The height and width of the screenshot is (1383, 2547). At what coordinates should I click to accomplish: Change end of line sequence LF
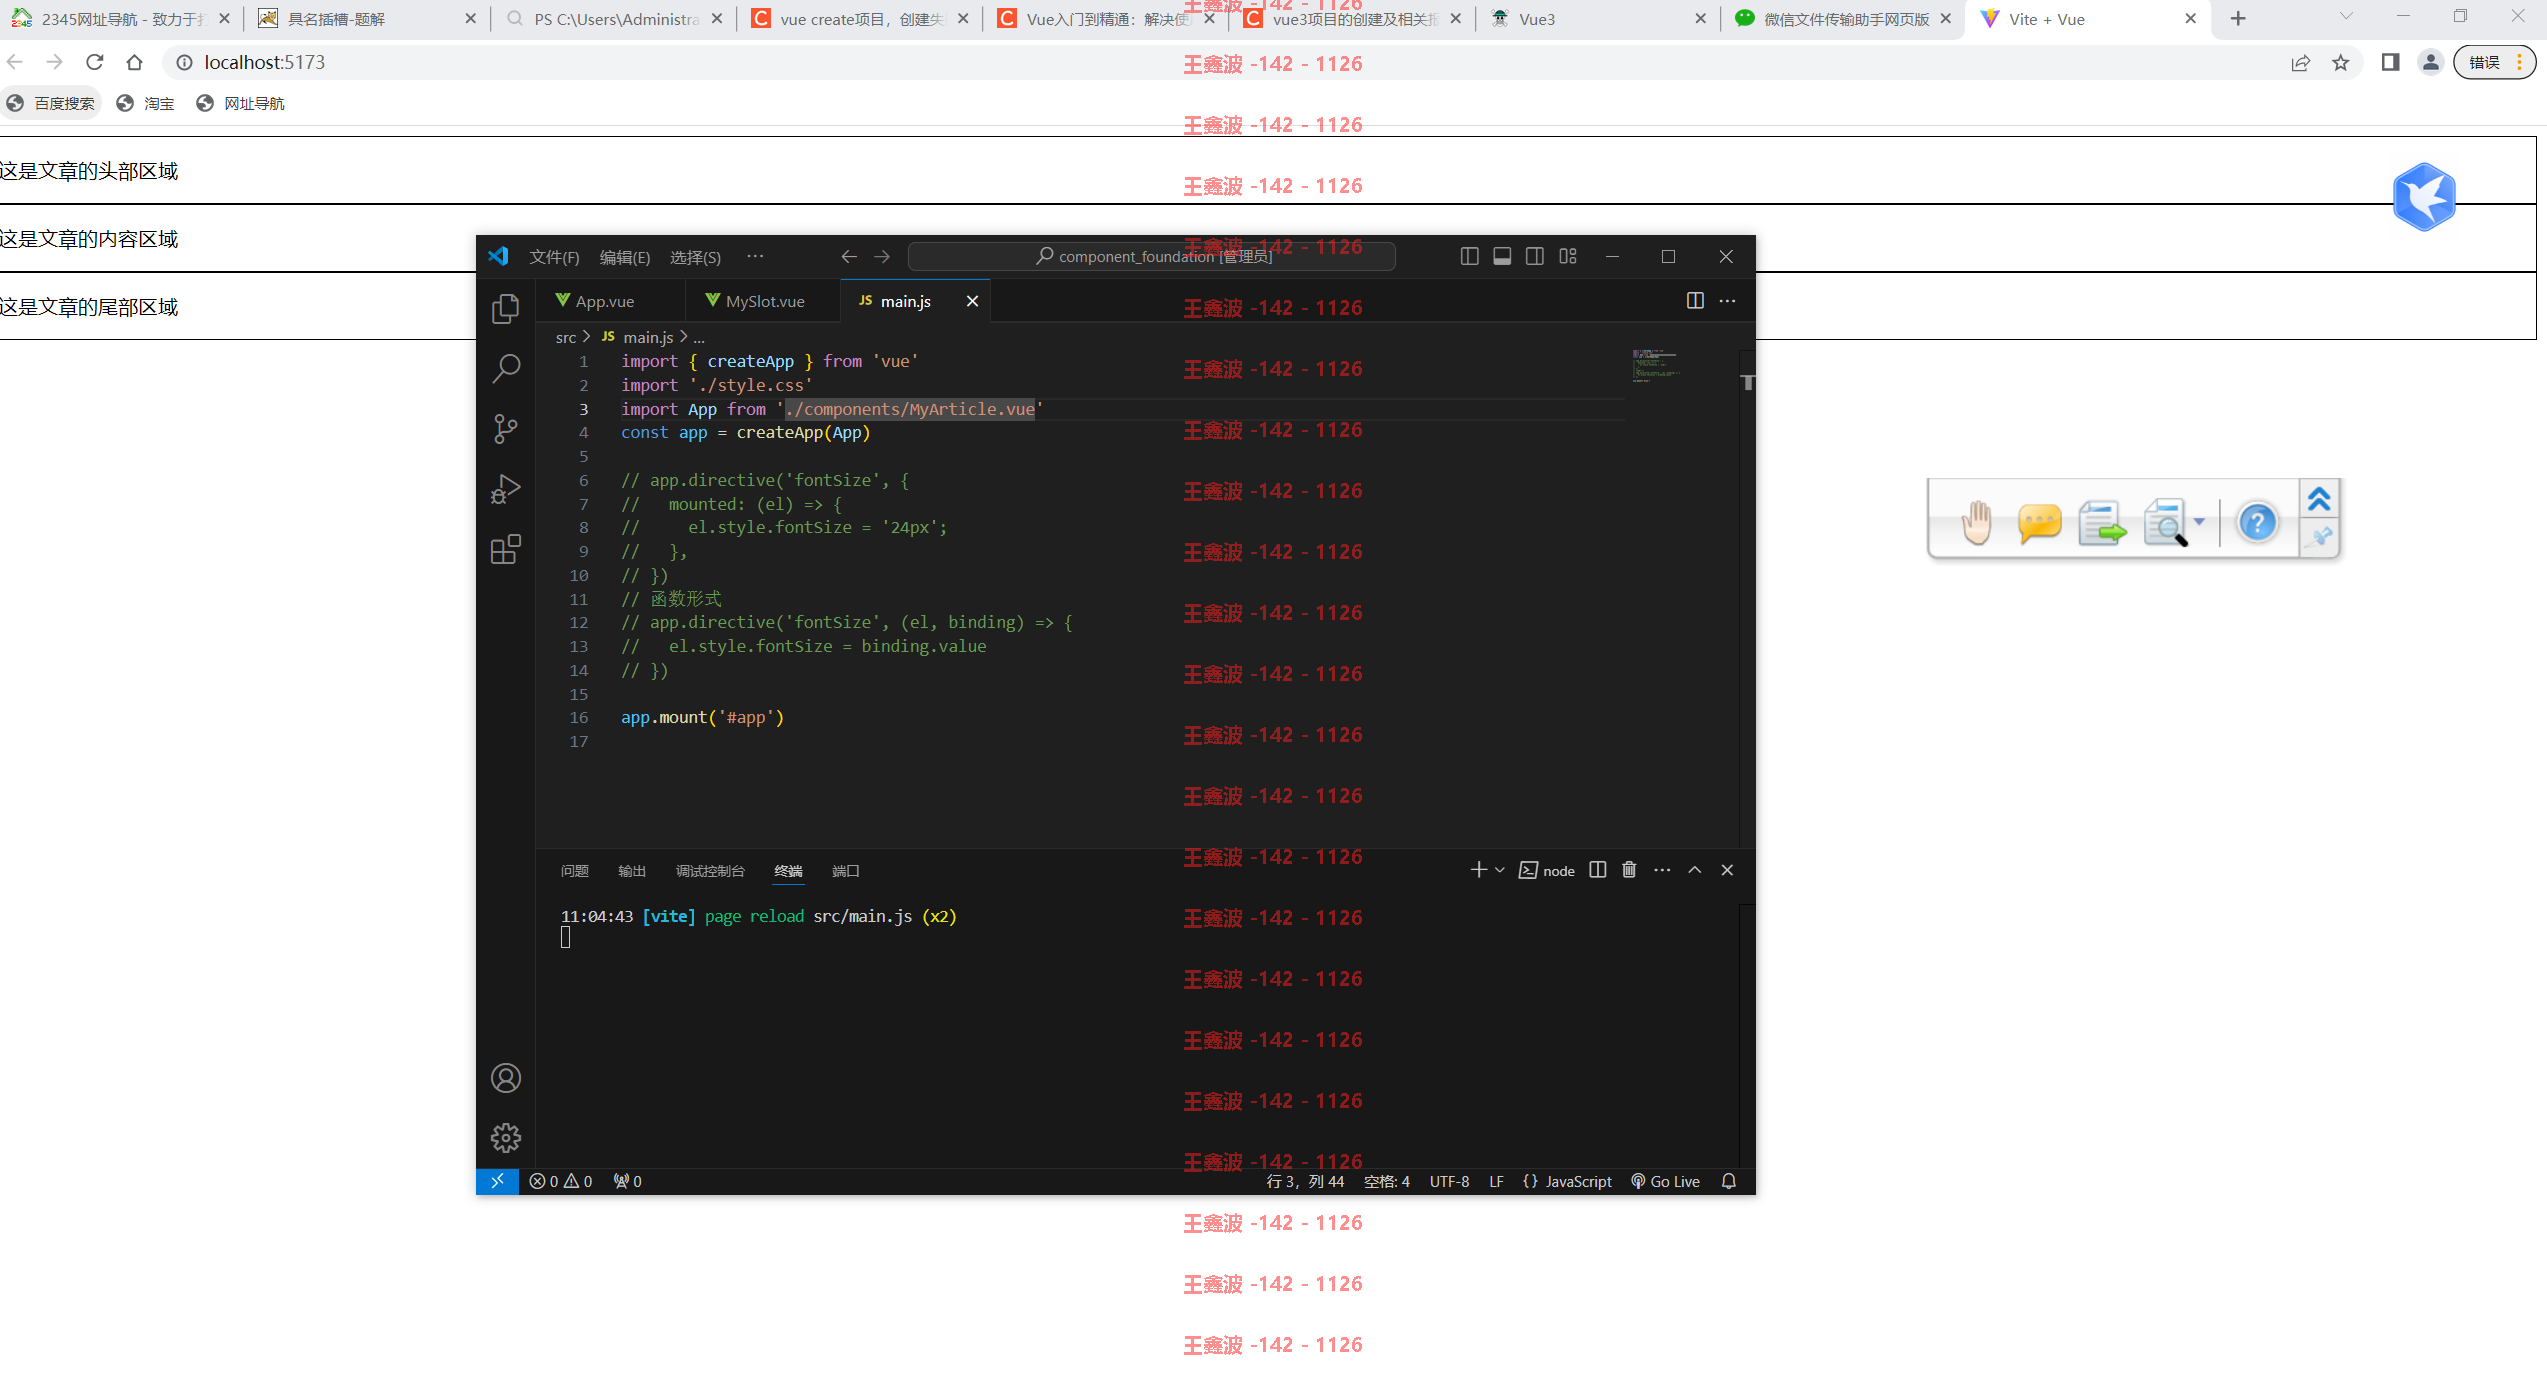tap(1496, 1181)
